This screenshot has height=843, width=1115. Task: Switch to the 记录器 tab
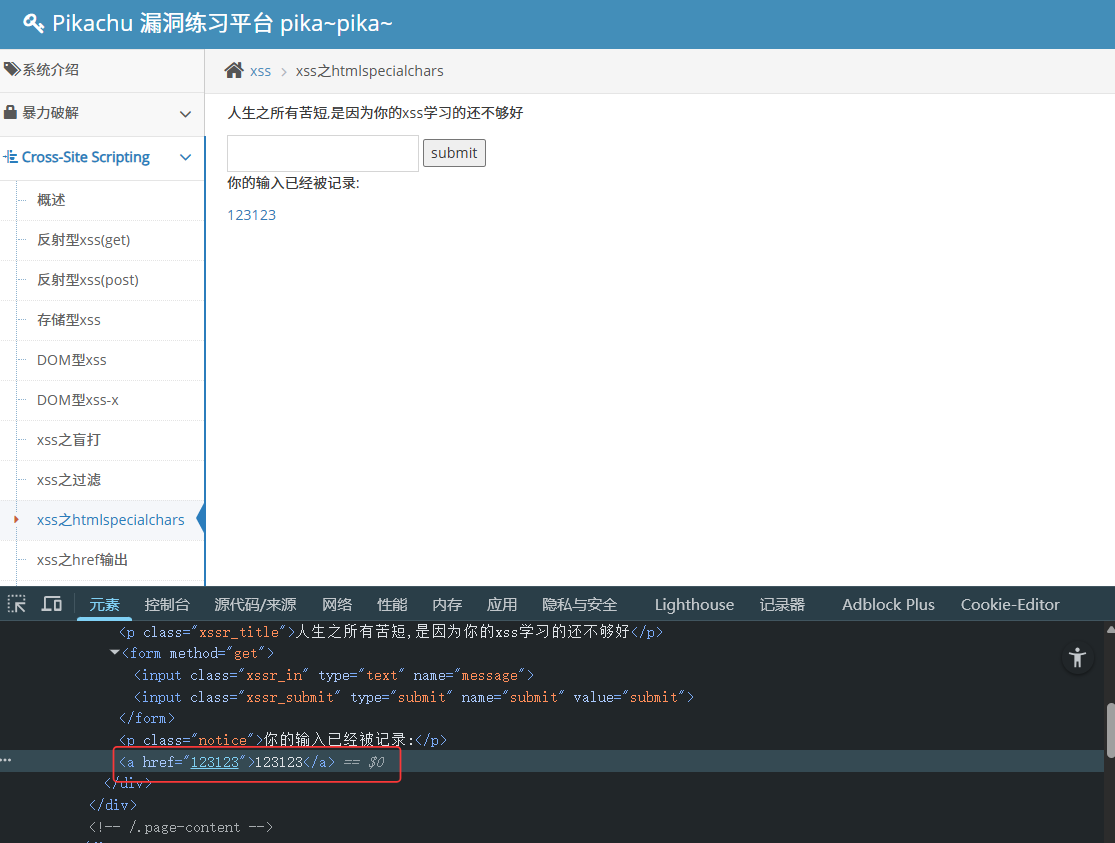point(782,605)
